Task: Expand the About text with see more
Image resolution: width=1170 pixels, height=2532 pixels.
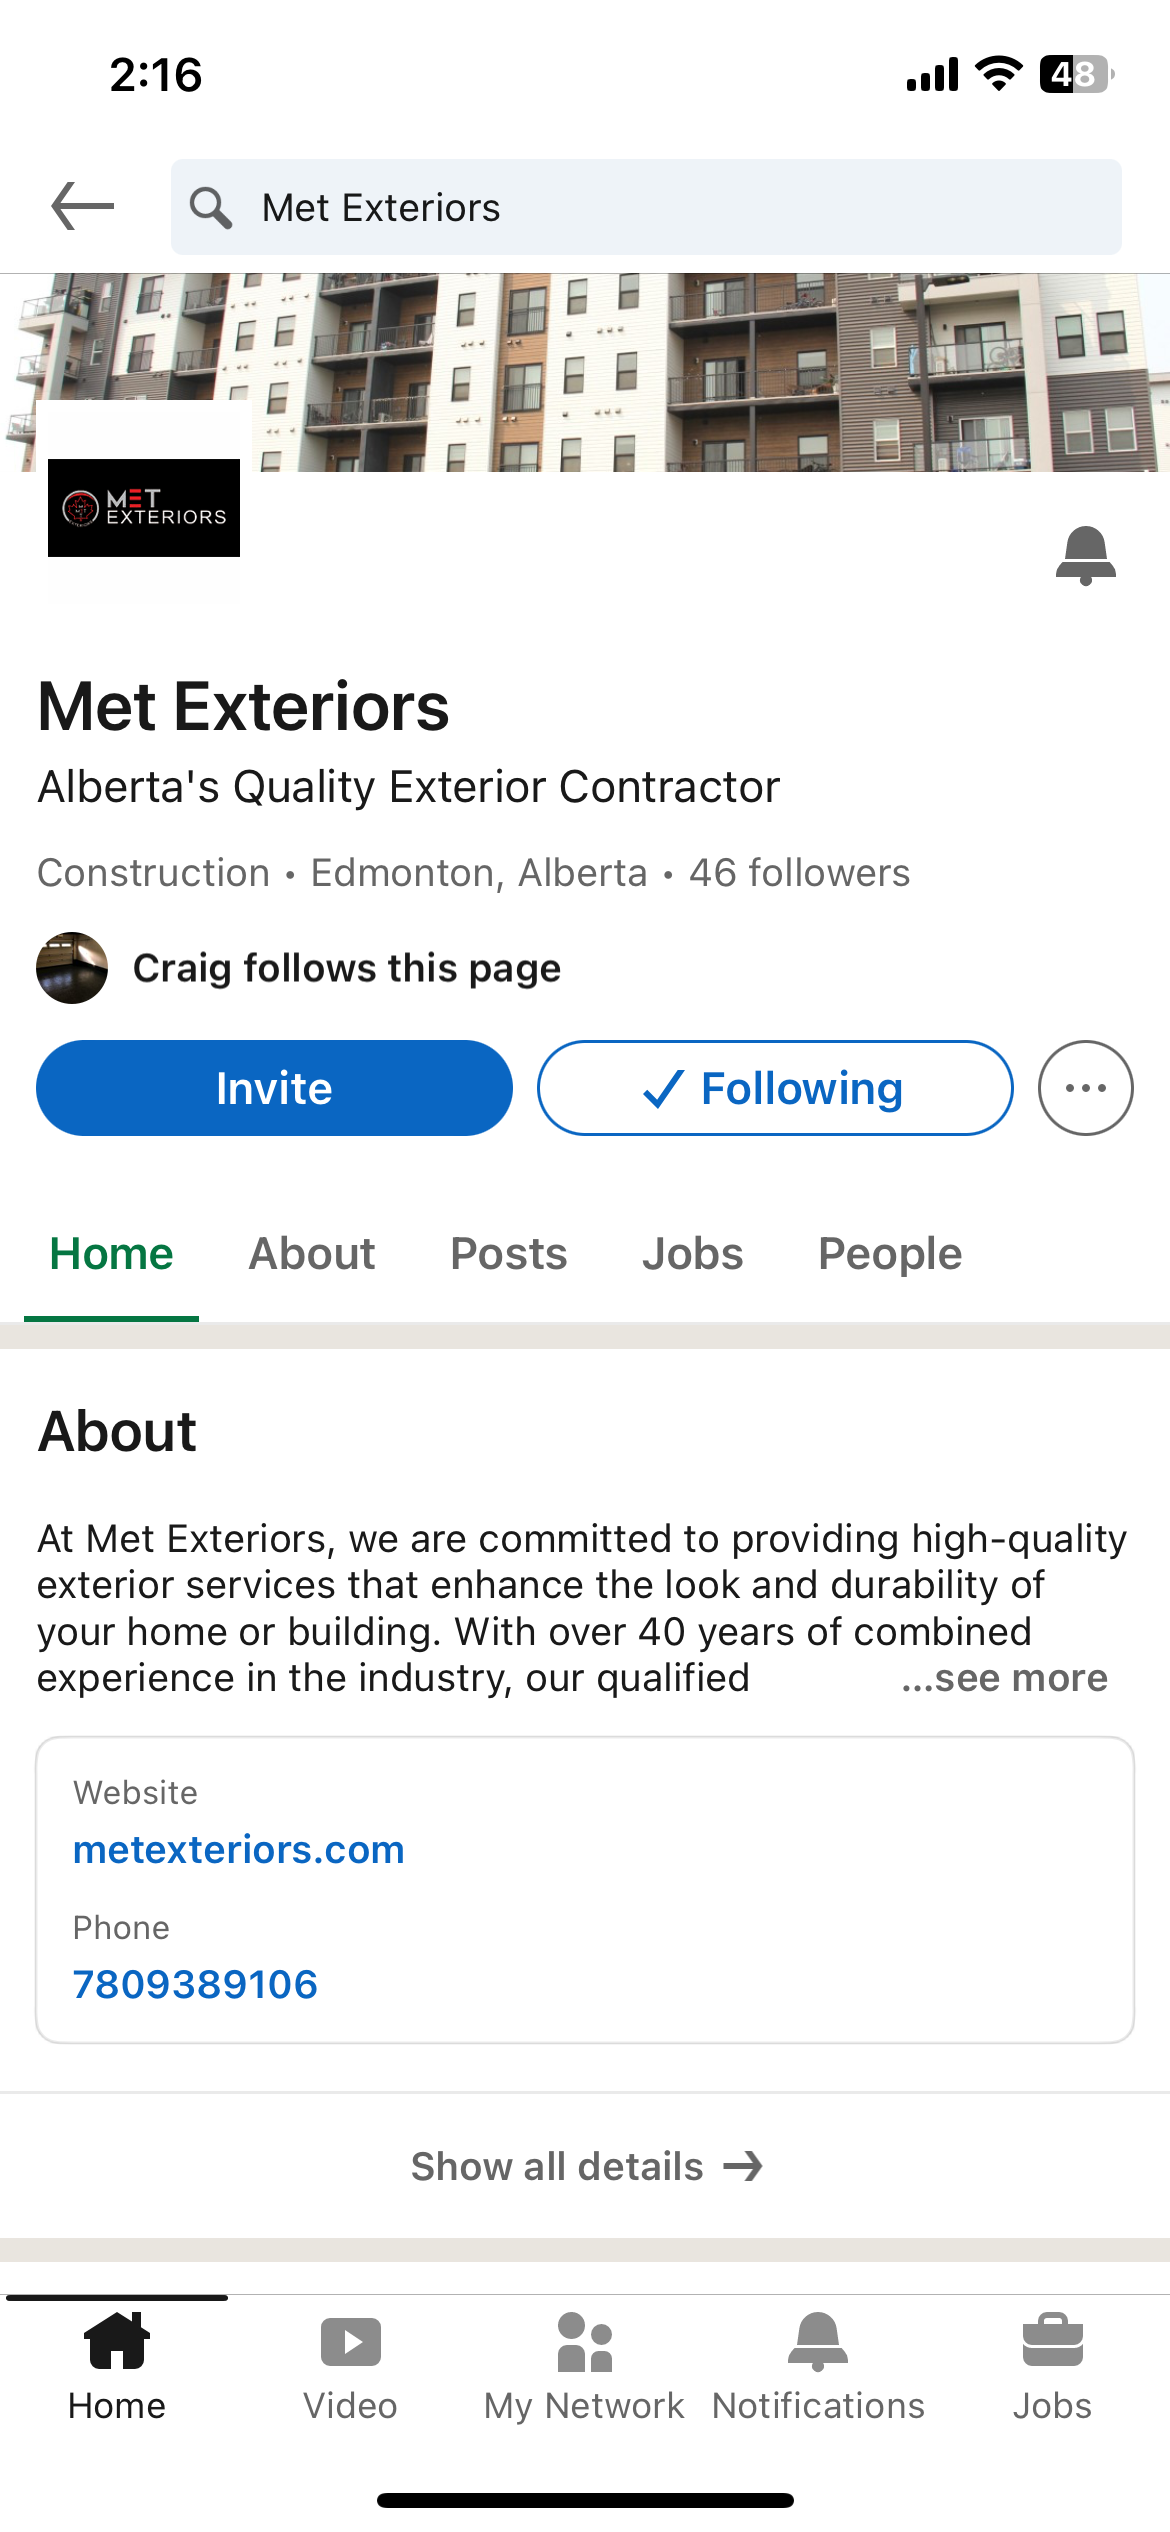Action: point(1004,1678)
